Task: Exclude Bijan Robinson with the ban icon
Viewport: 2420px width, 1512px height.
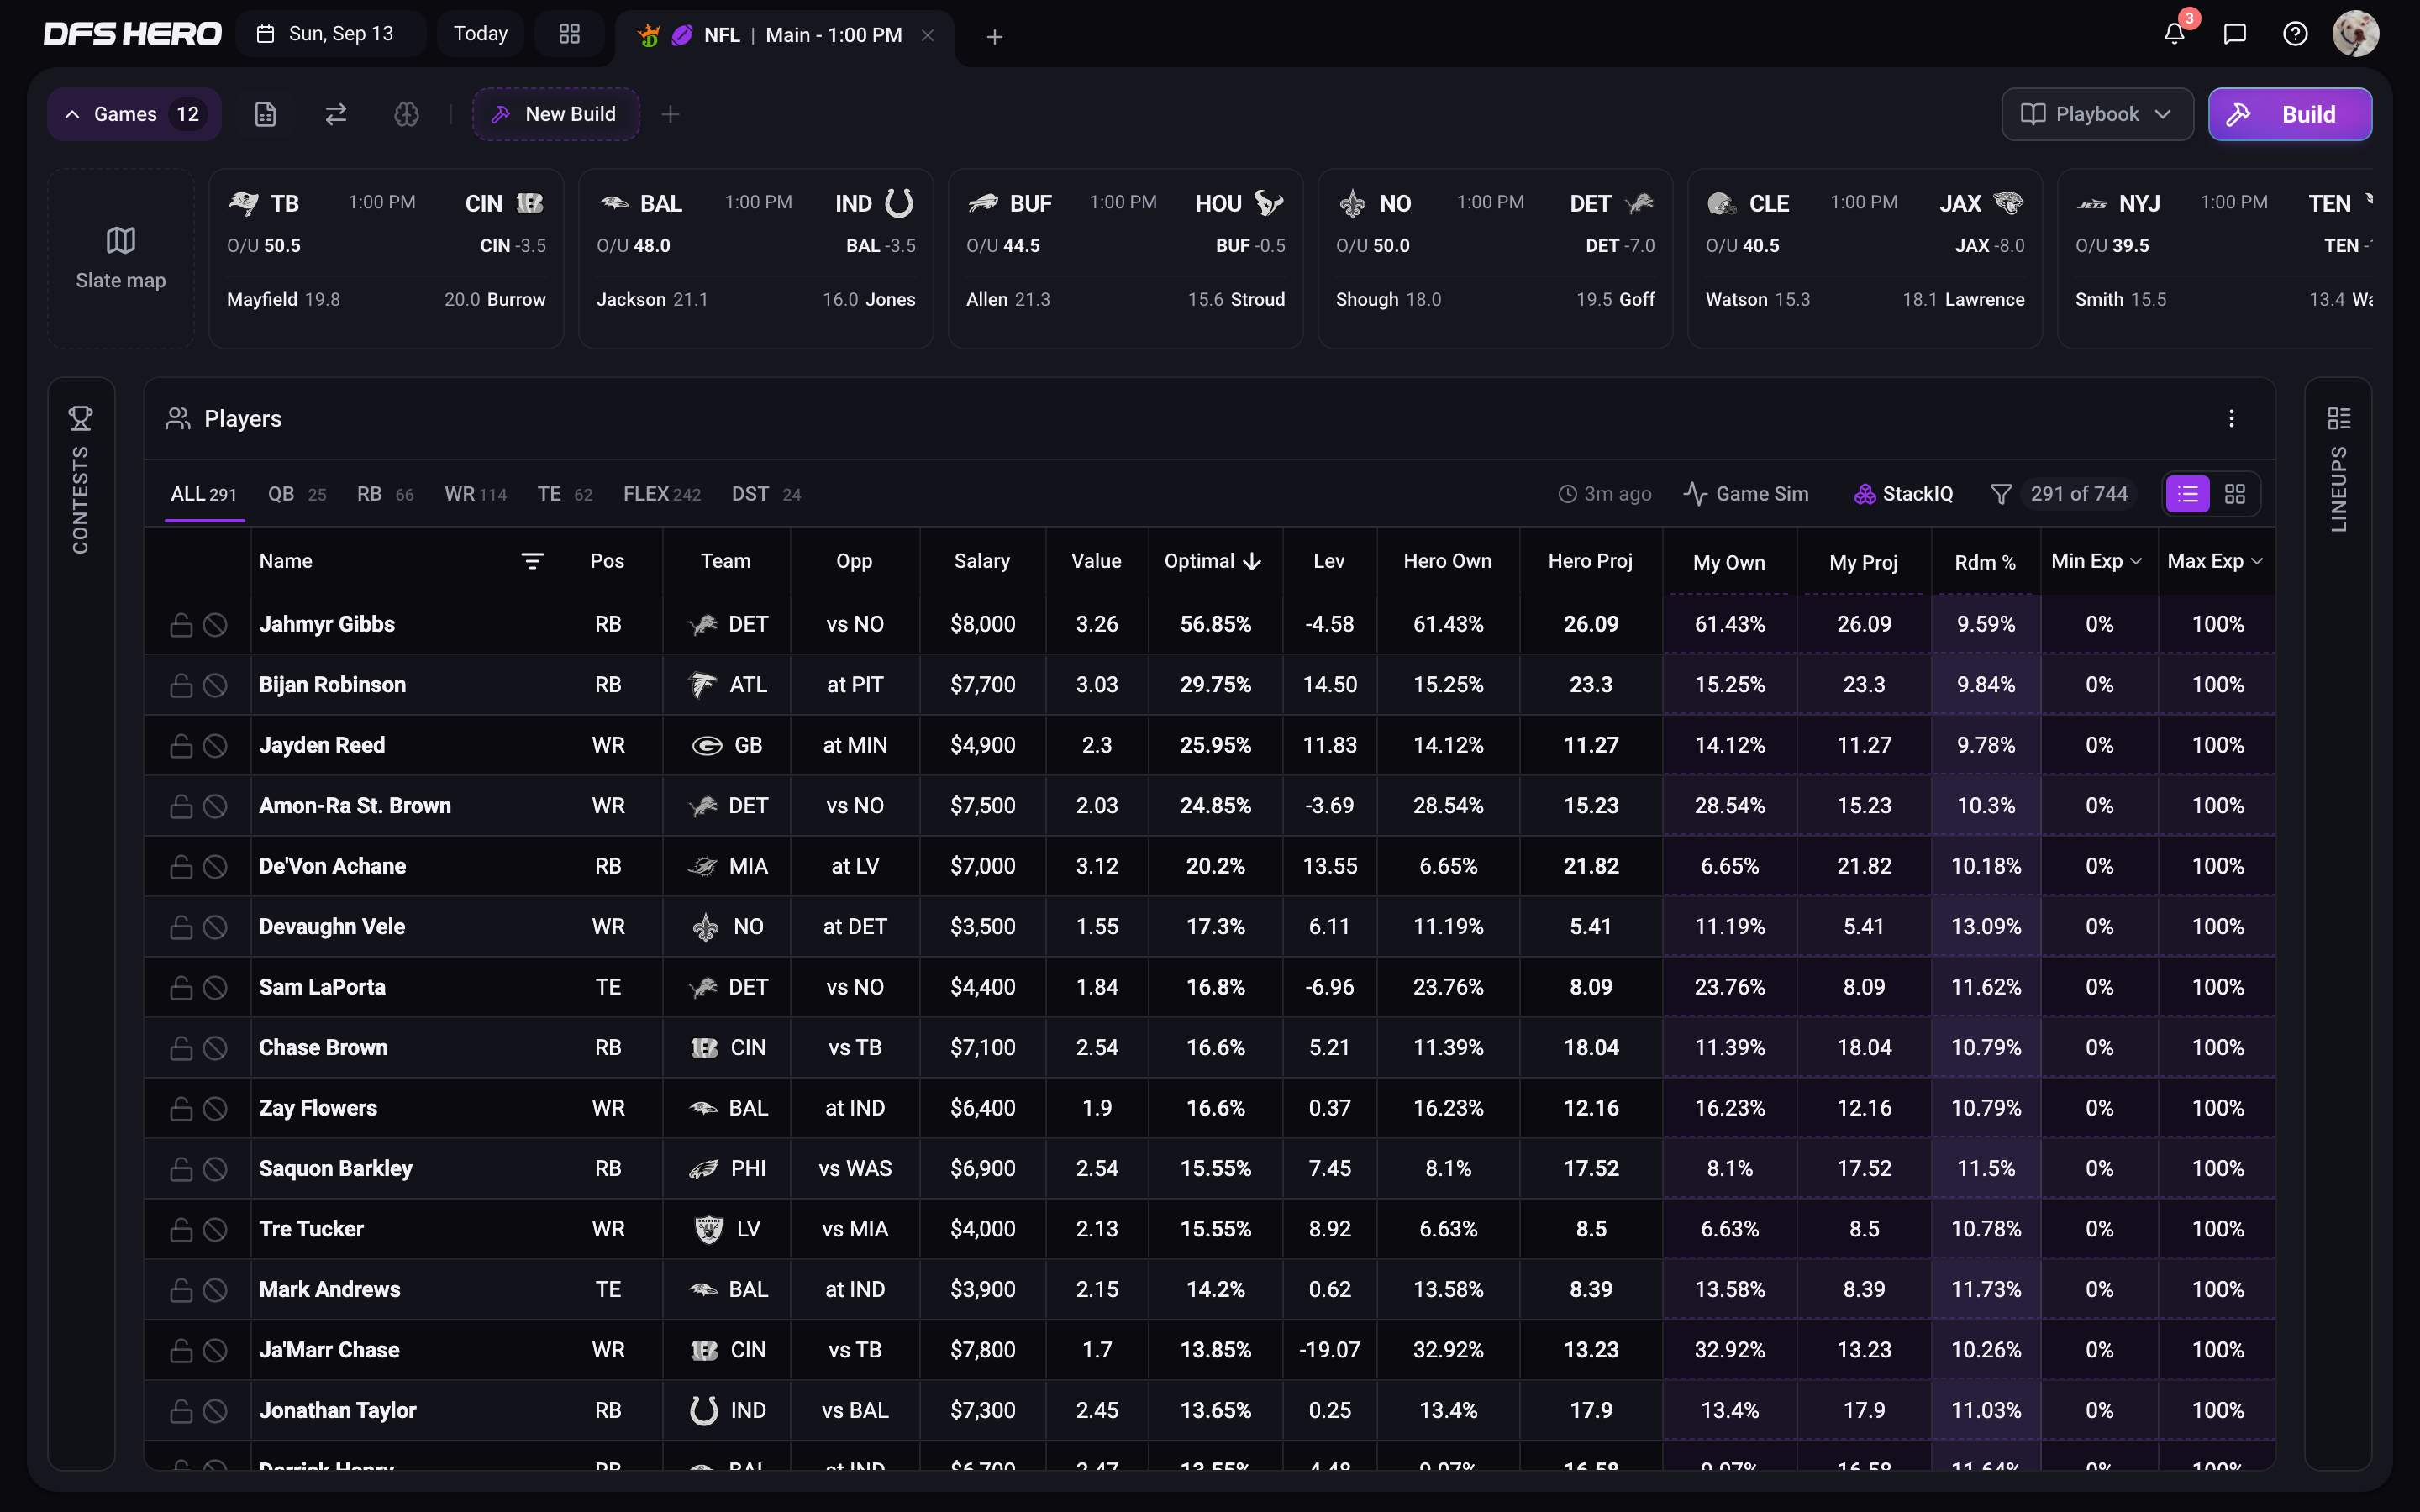Action: click(x=215, y=685)
